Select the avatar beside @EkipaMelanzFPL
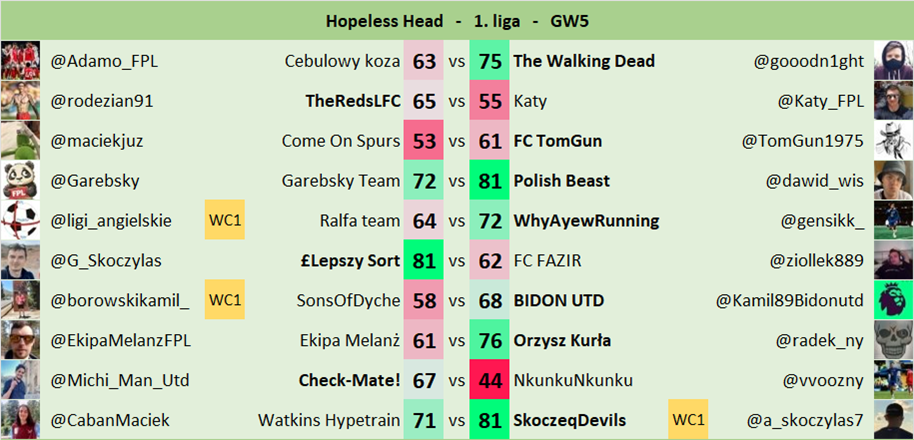This screenshot has height=440, width=914. pyautogui.click(x=20, y=340)
